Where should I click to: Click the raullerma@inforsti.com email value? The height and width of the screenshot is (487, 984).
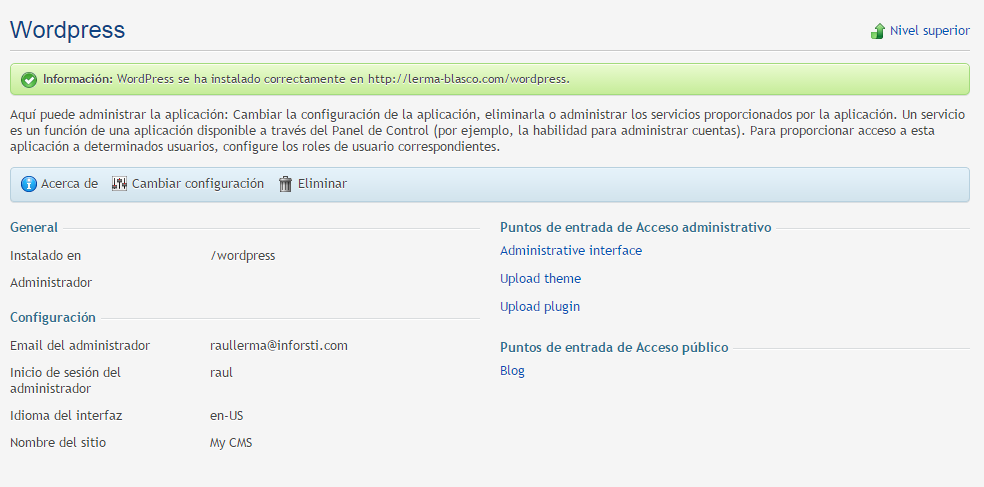(279, 346)
